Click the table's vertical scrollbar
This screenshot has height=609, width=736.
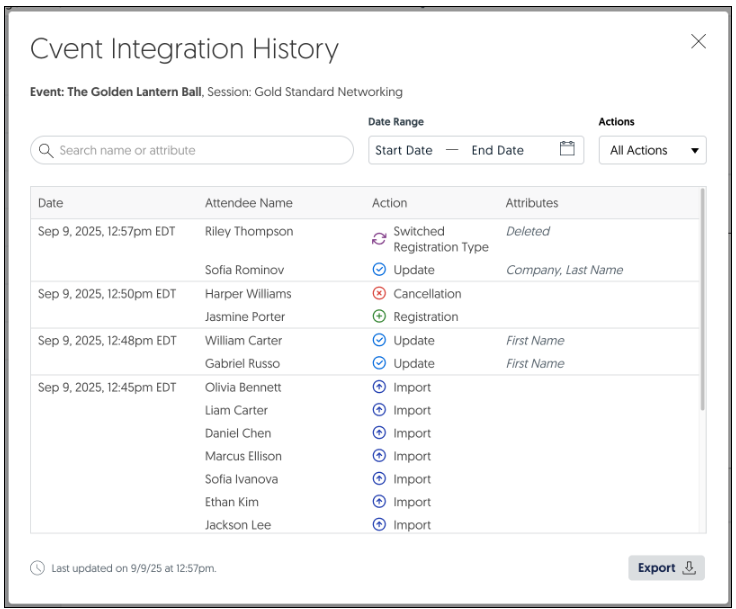pos(702,300)
